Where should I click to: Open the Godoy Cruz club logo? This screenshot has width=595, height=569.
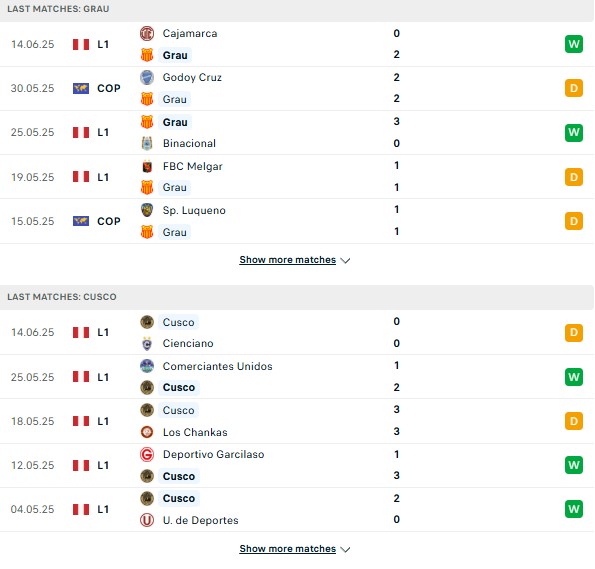point(147,77)
